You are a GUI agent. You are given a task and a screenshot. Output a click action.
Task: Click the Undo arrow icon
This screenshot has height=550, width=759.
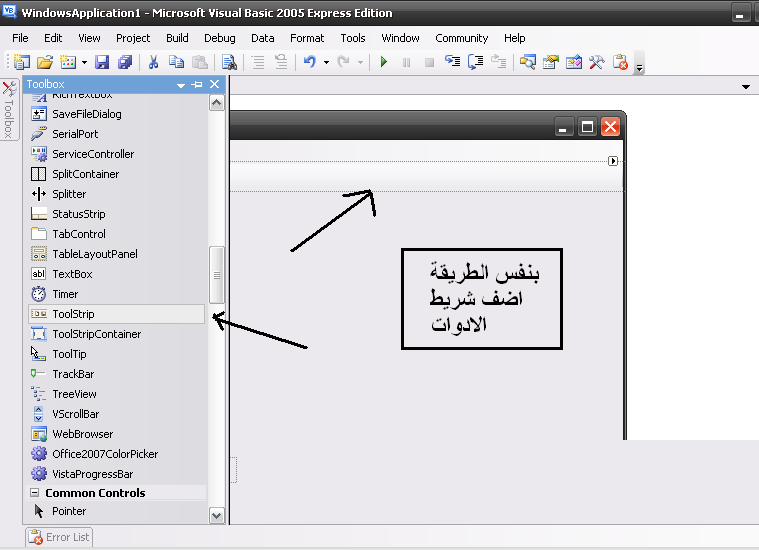(x=310, y=62)
